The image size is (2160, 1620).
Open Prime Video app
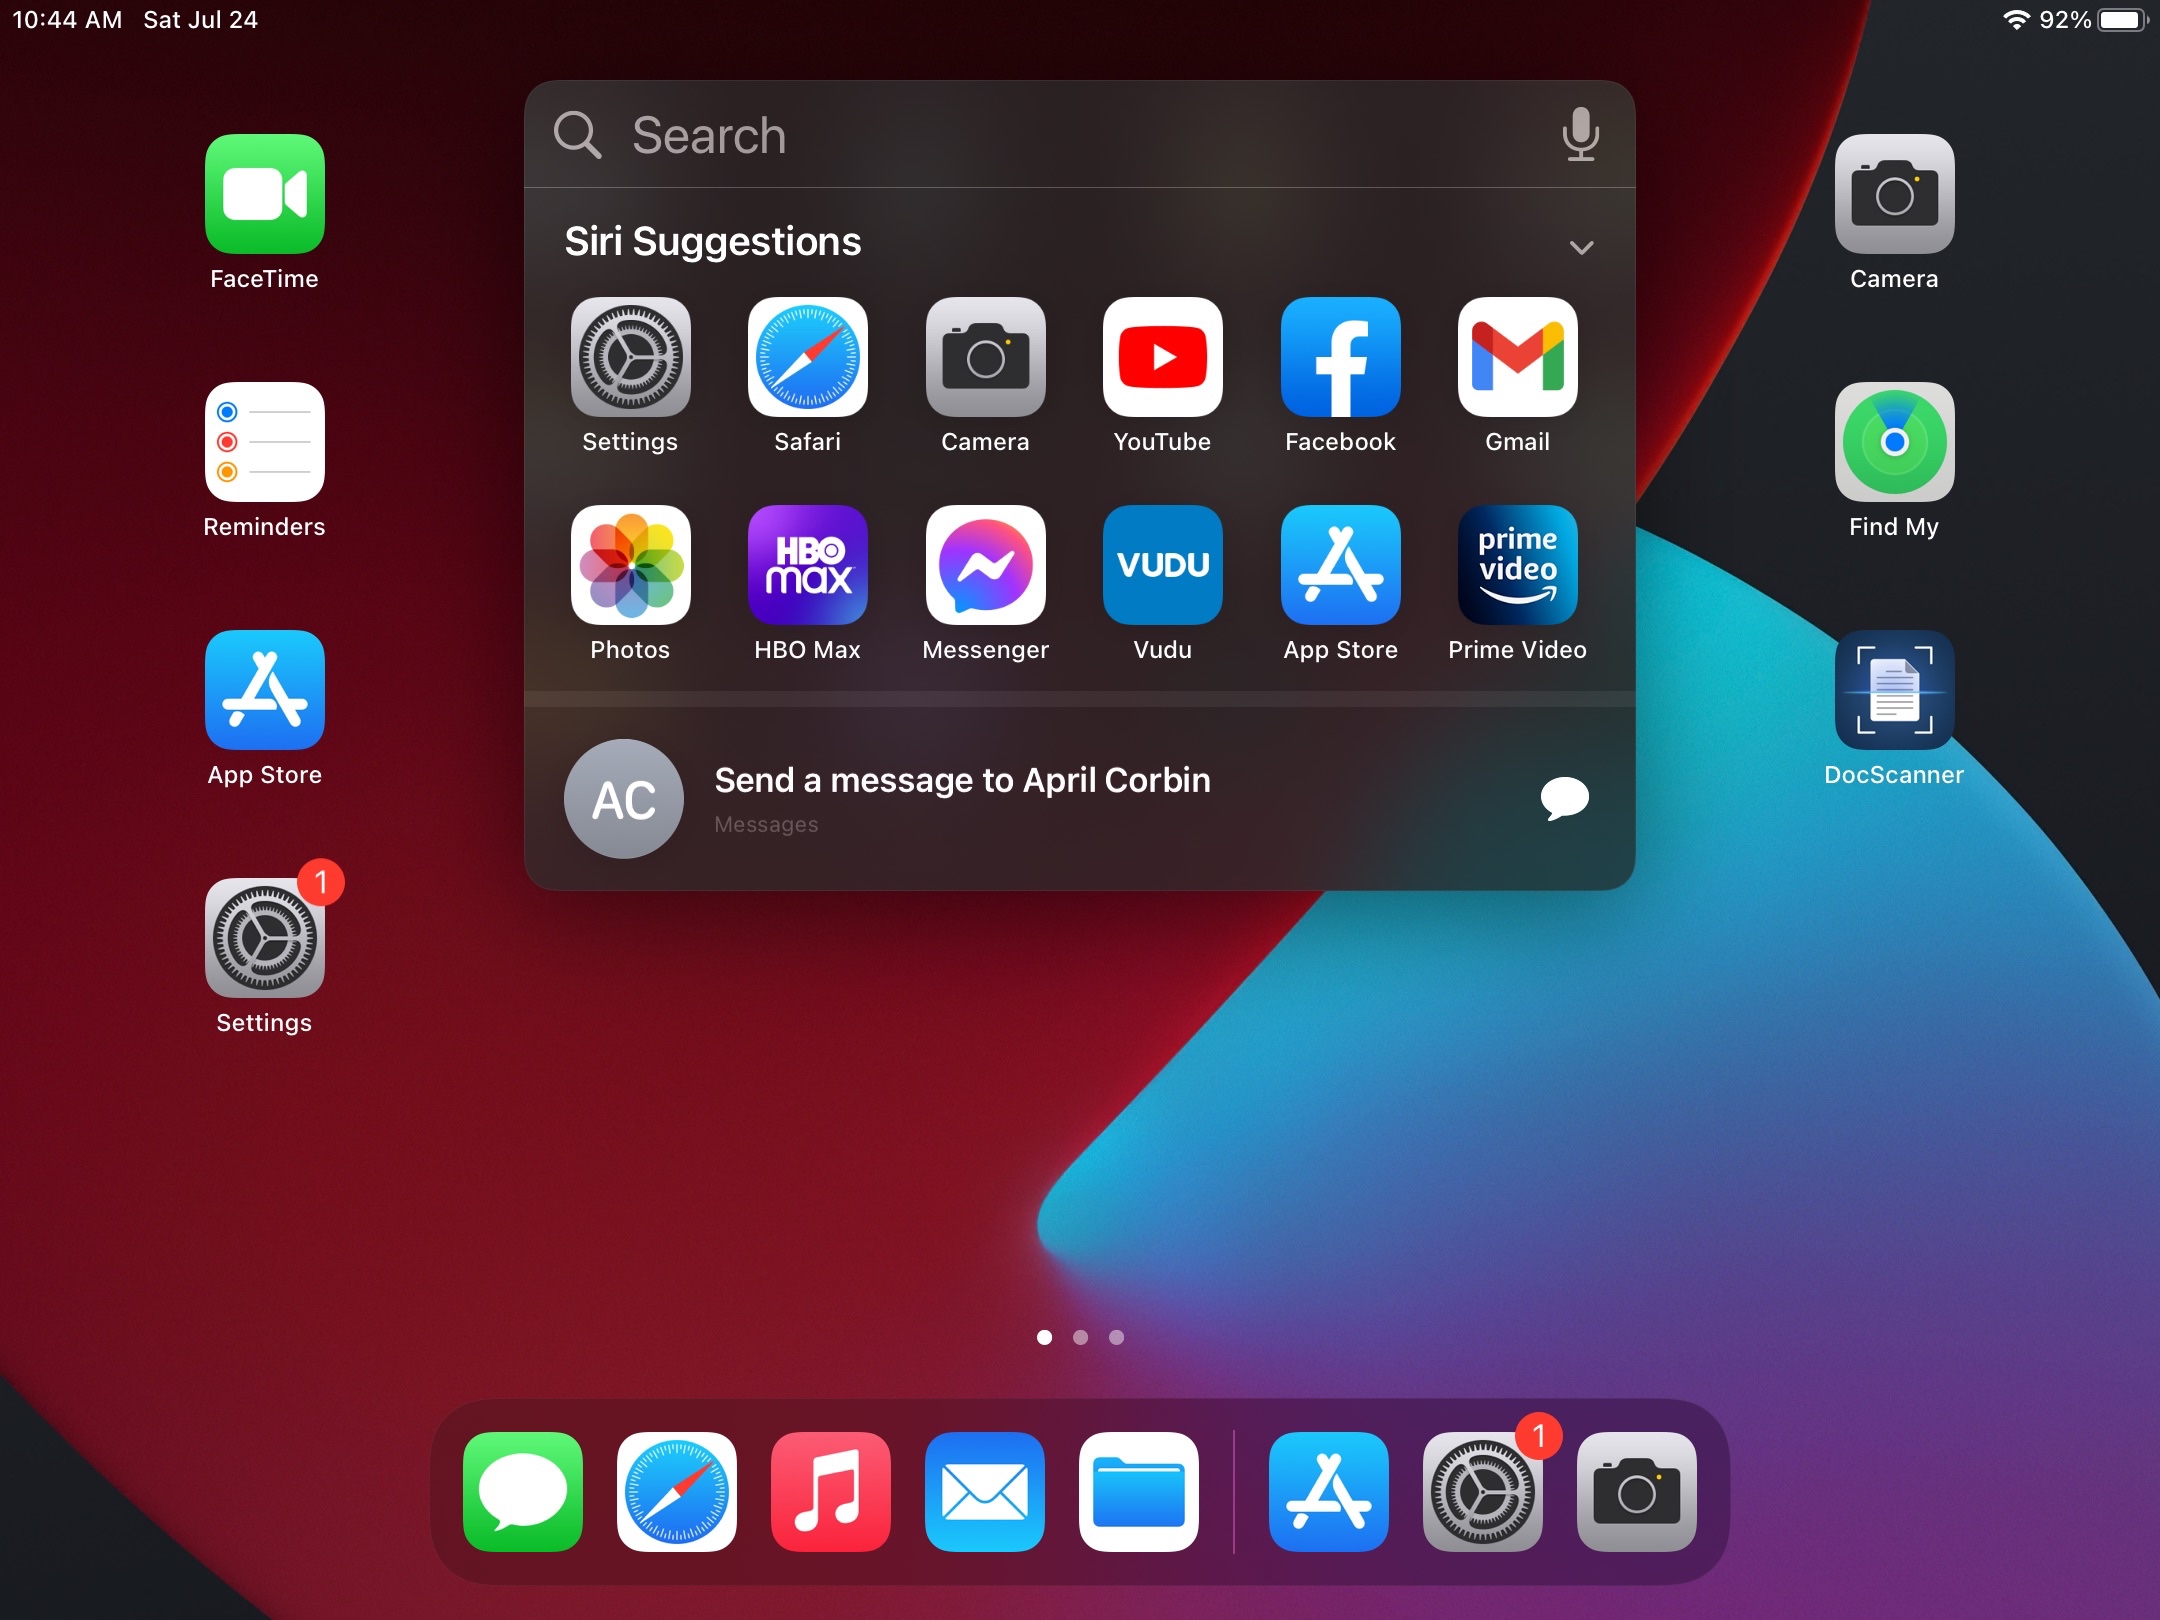[1517, 566]
